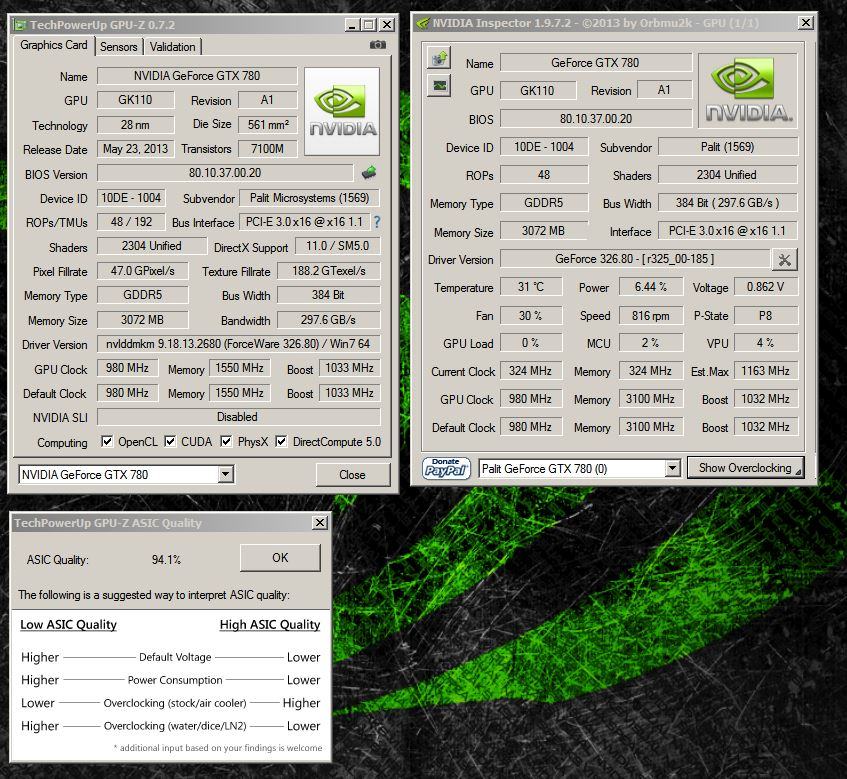The image size is (847, 779).
Task: Click the NVIDIA Inspector title bar icon
Action: tap(423, 23)
